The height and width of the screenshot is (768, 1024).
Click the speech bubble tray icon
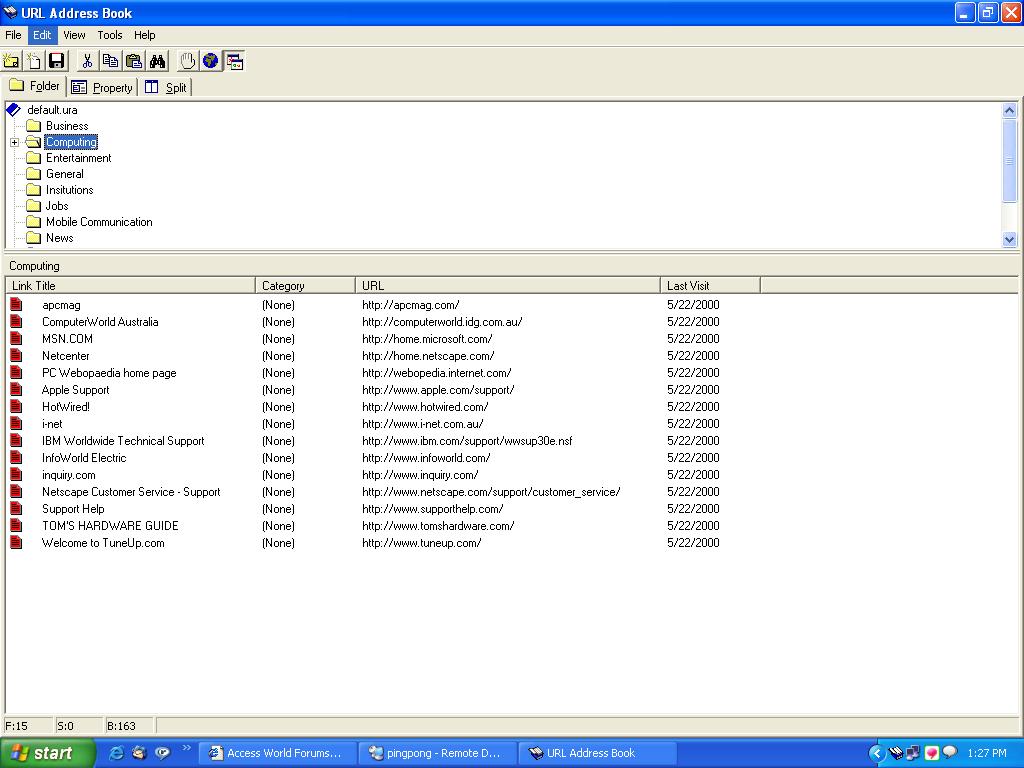950,752
